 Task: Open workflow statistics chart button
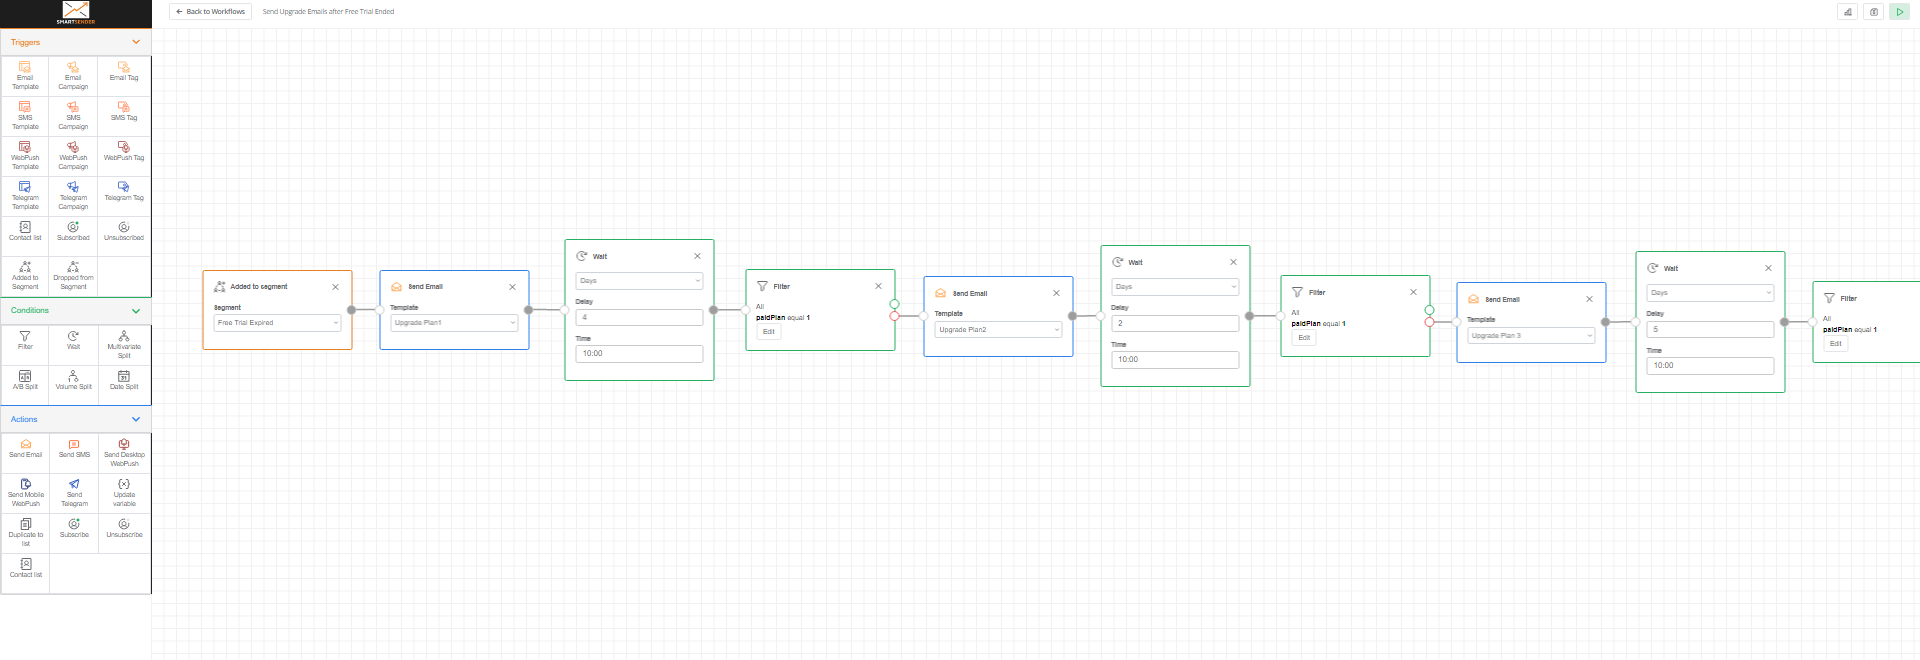tap(1847, 12)
